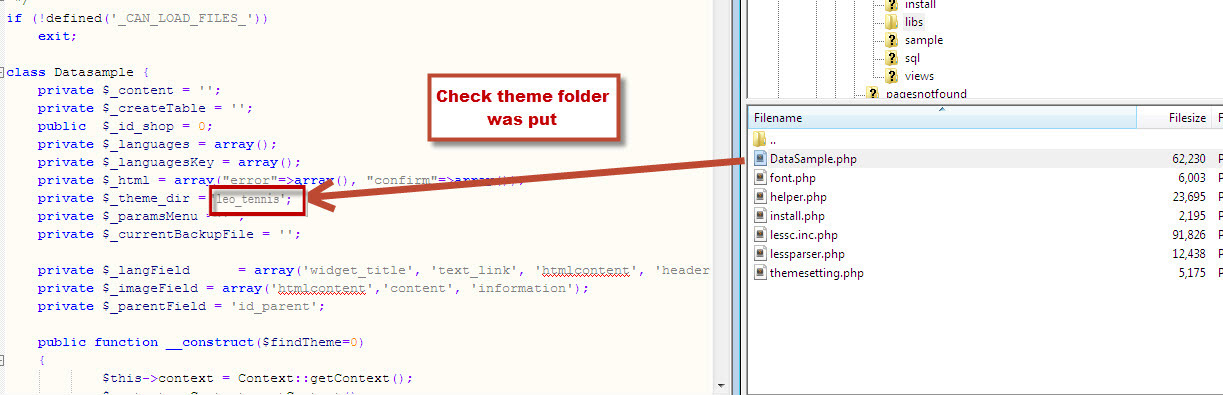Open the parent directory folder icon

pos(760,139)
